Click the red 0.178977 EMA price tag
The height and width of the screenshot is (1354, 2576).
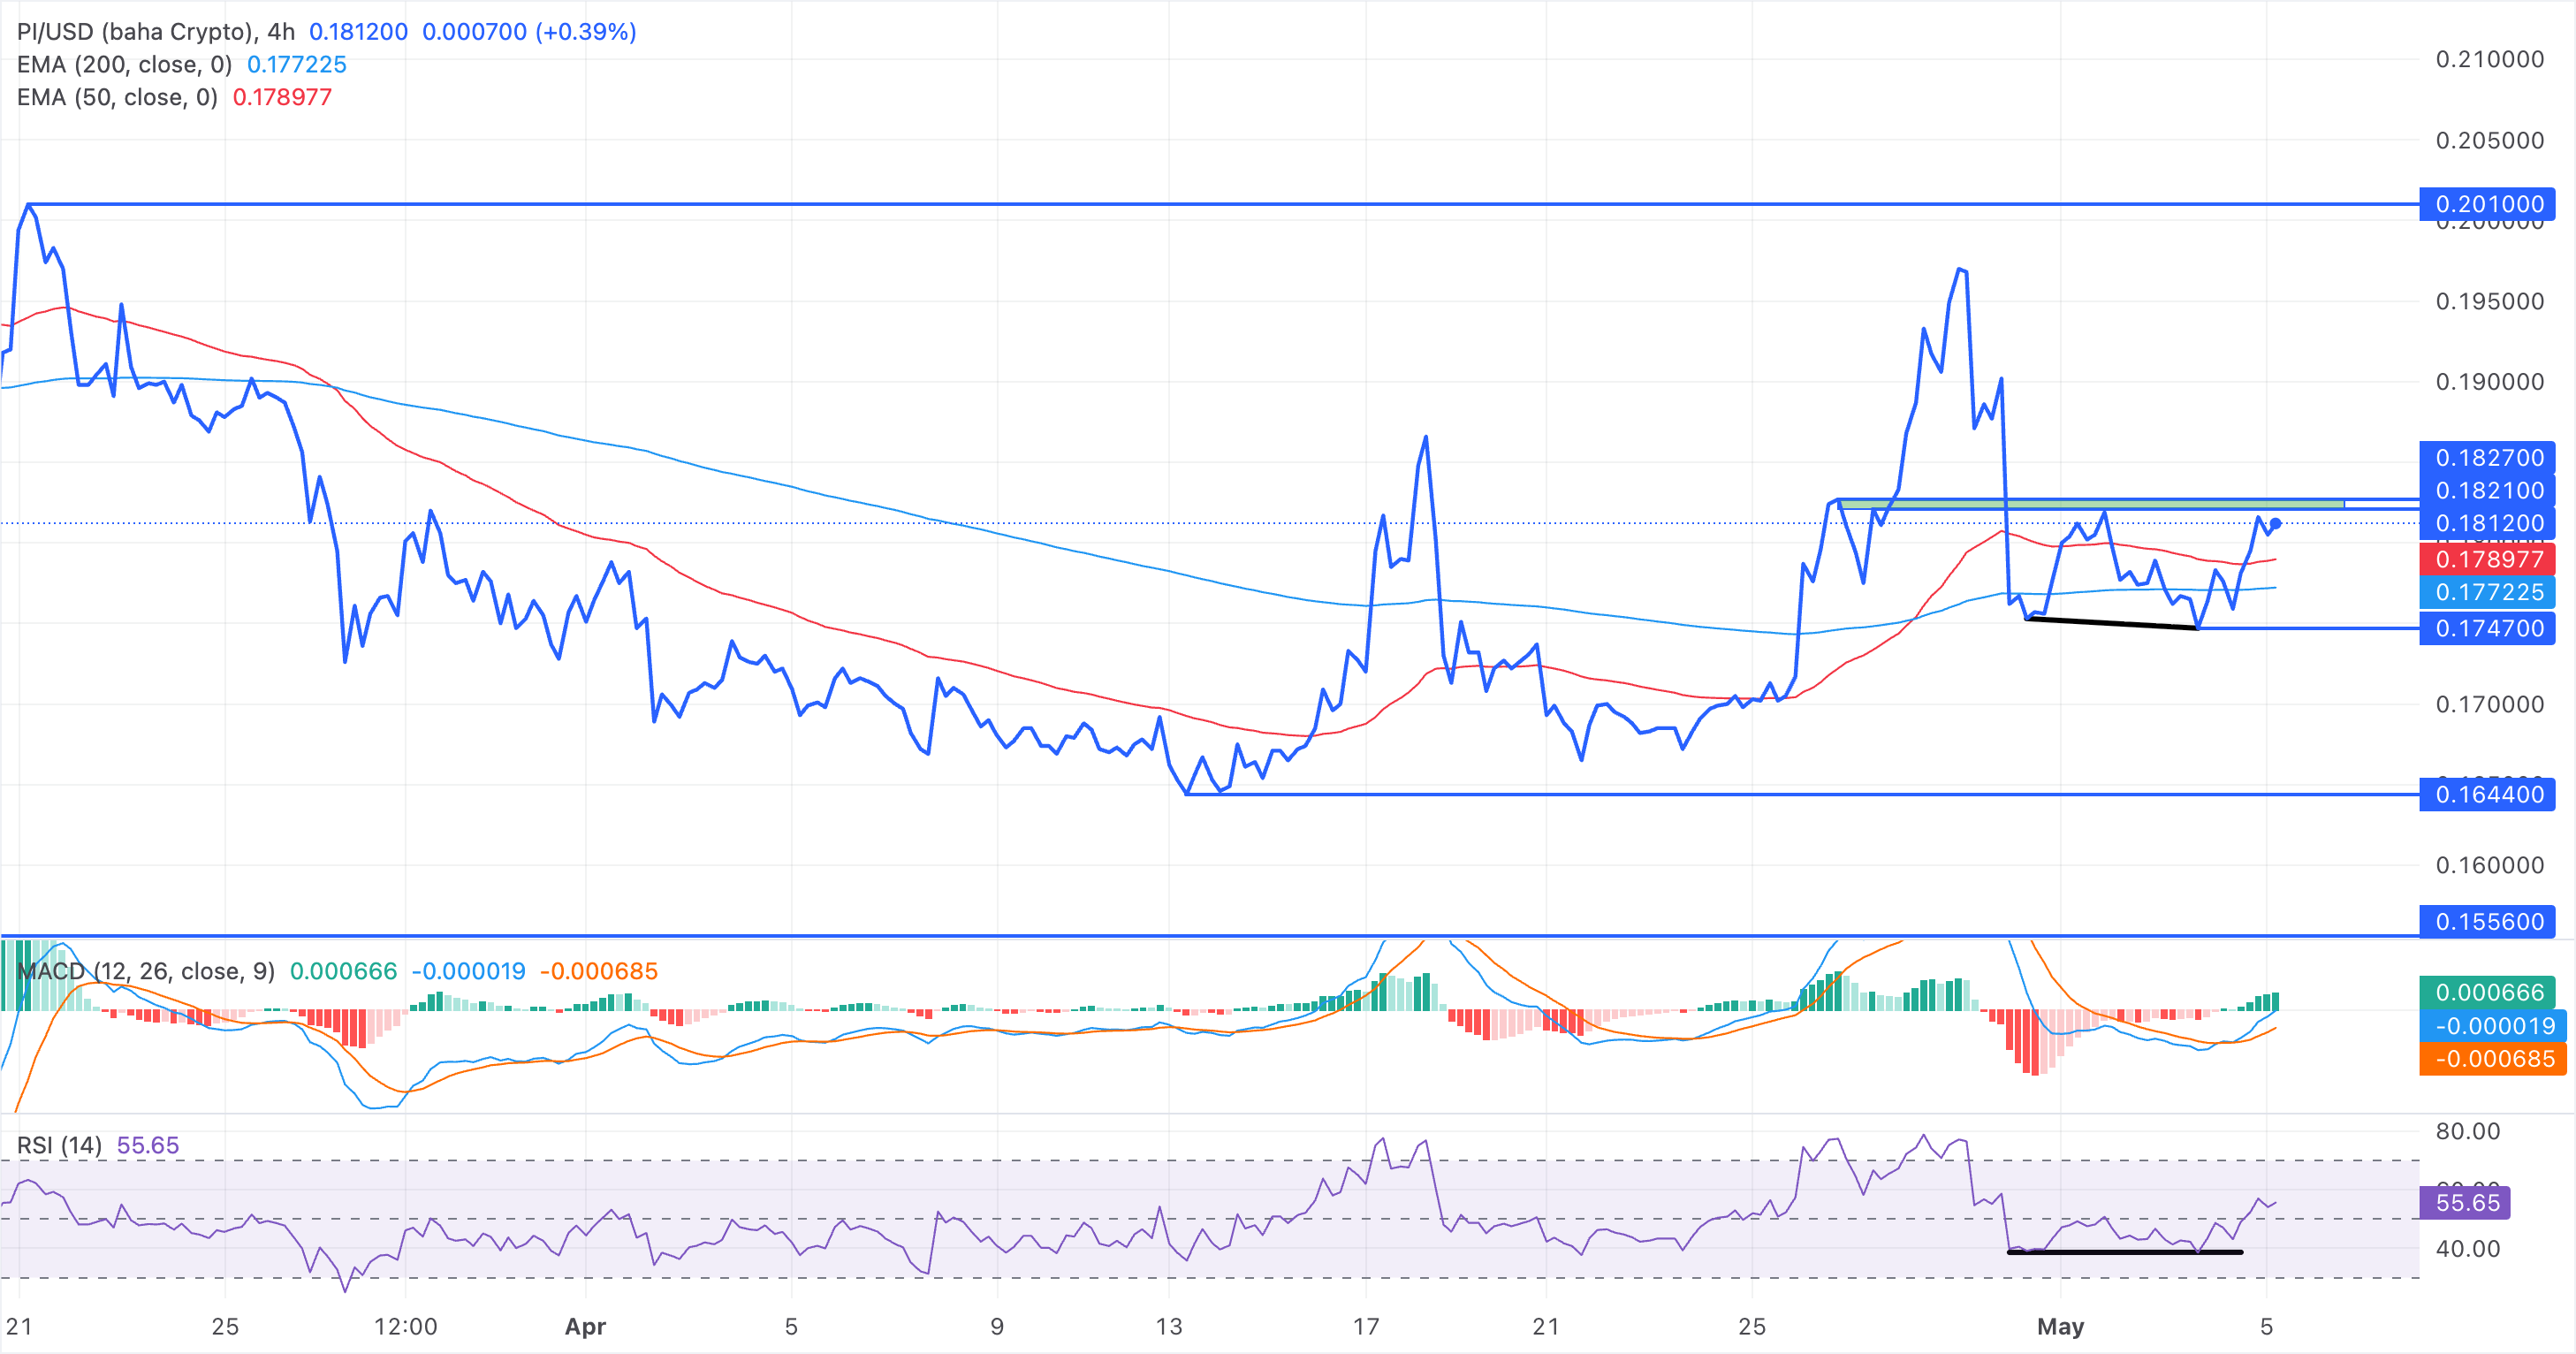tap(2487, 560)
